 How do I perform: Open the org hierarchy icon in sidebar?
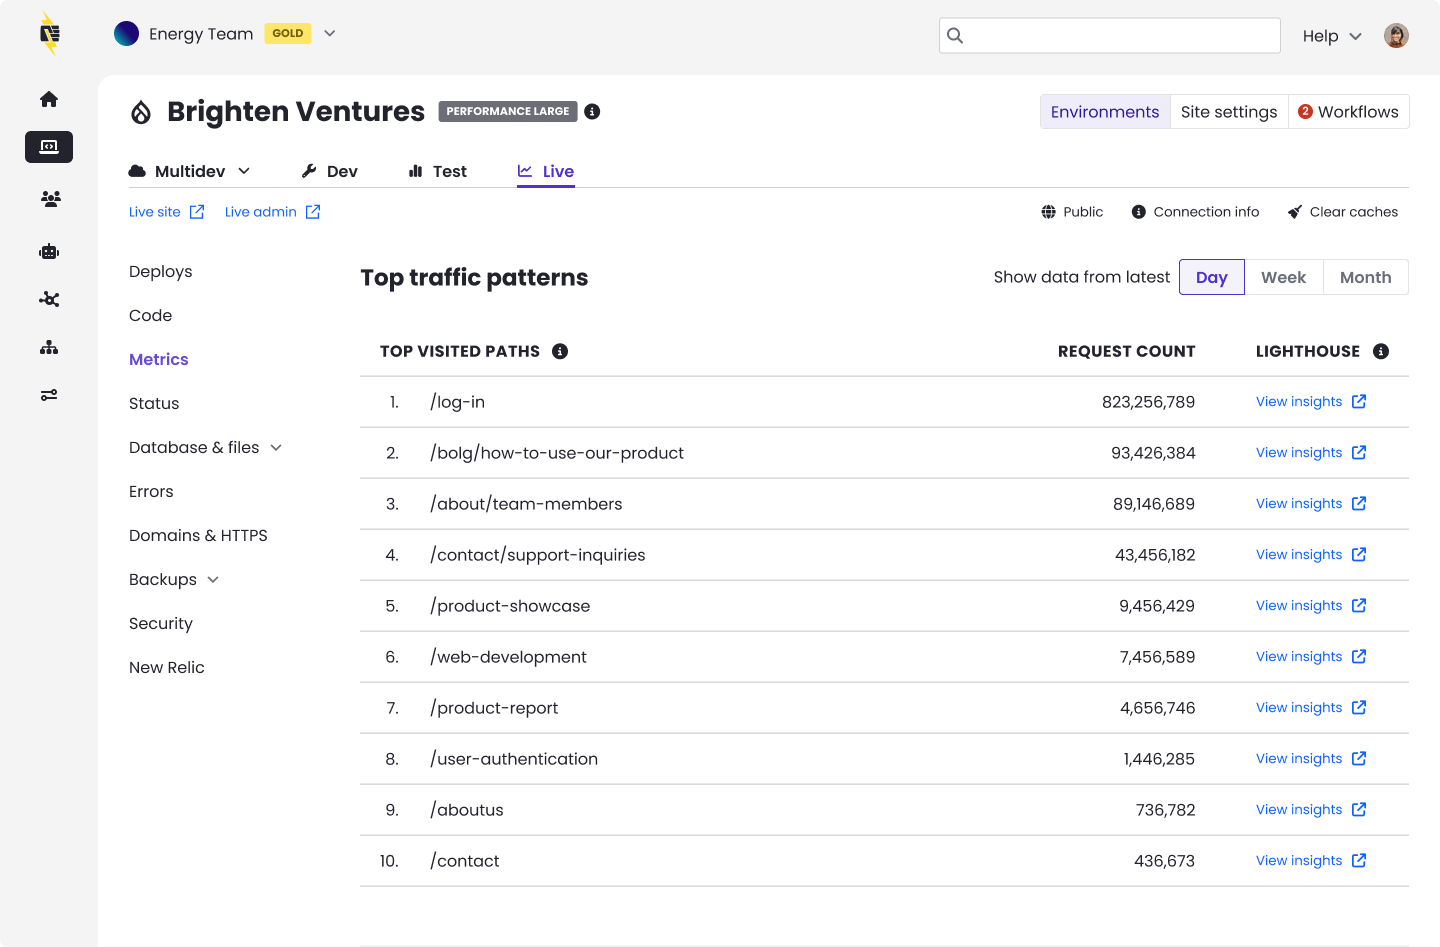pyautogui.click(x=49, y=347)
